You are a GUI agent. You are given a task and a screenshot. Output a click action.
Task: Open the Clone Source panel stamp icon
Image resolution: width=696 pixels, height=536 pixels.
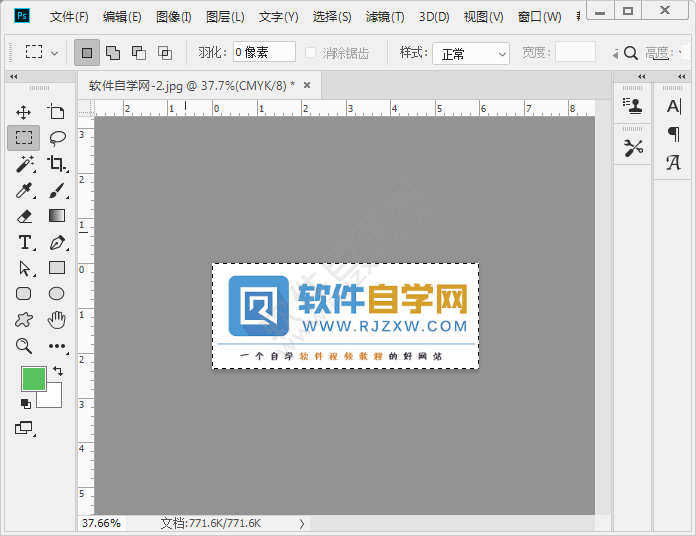point(633,106)
